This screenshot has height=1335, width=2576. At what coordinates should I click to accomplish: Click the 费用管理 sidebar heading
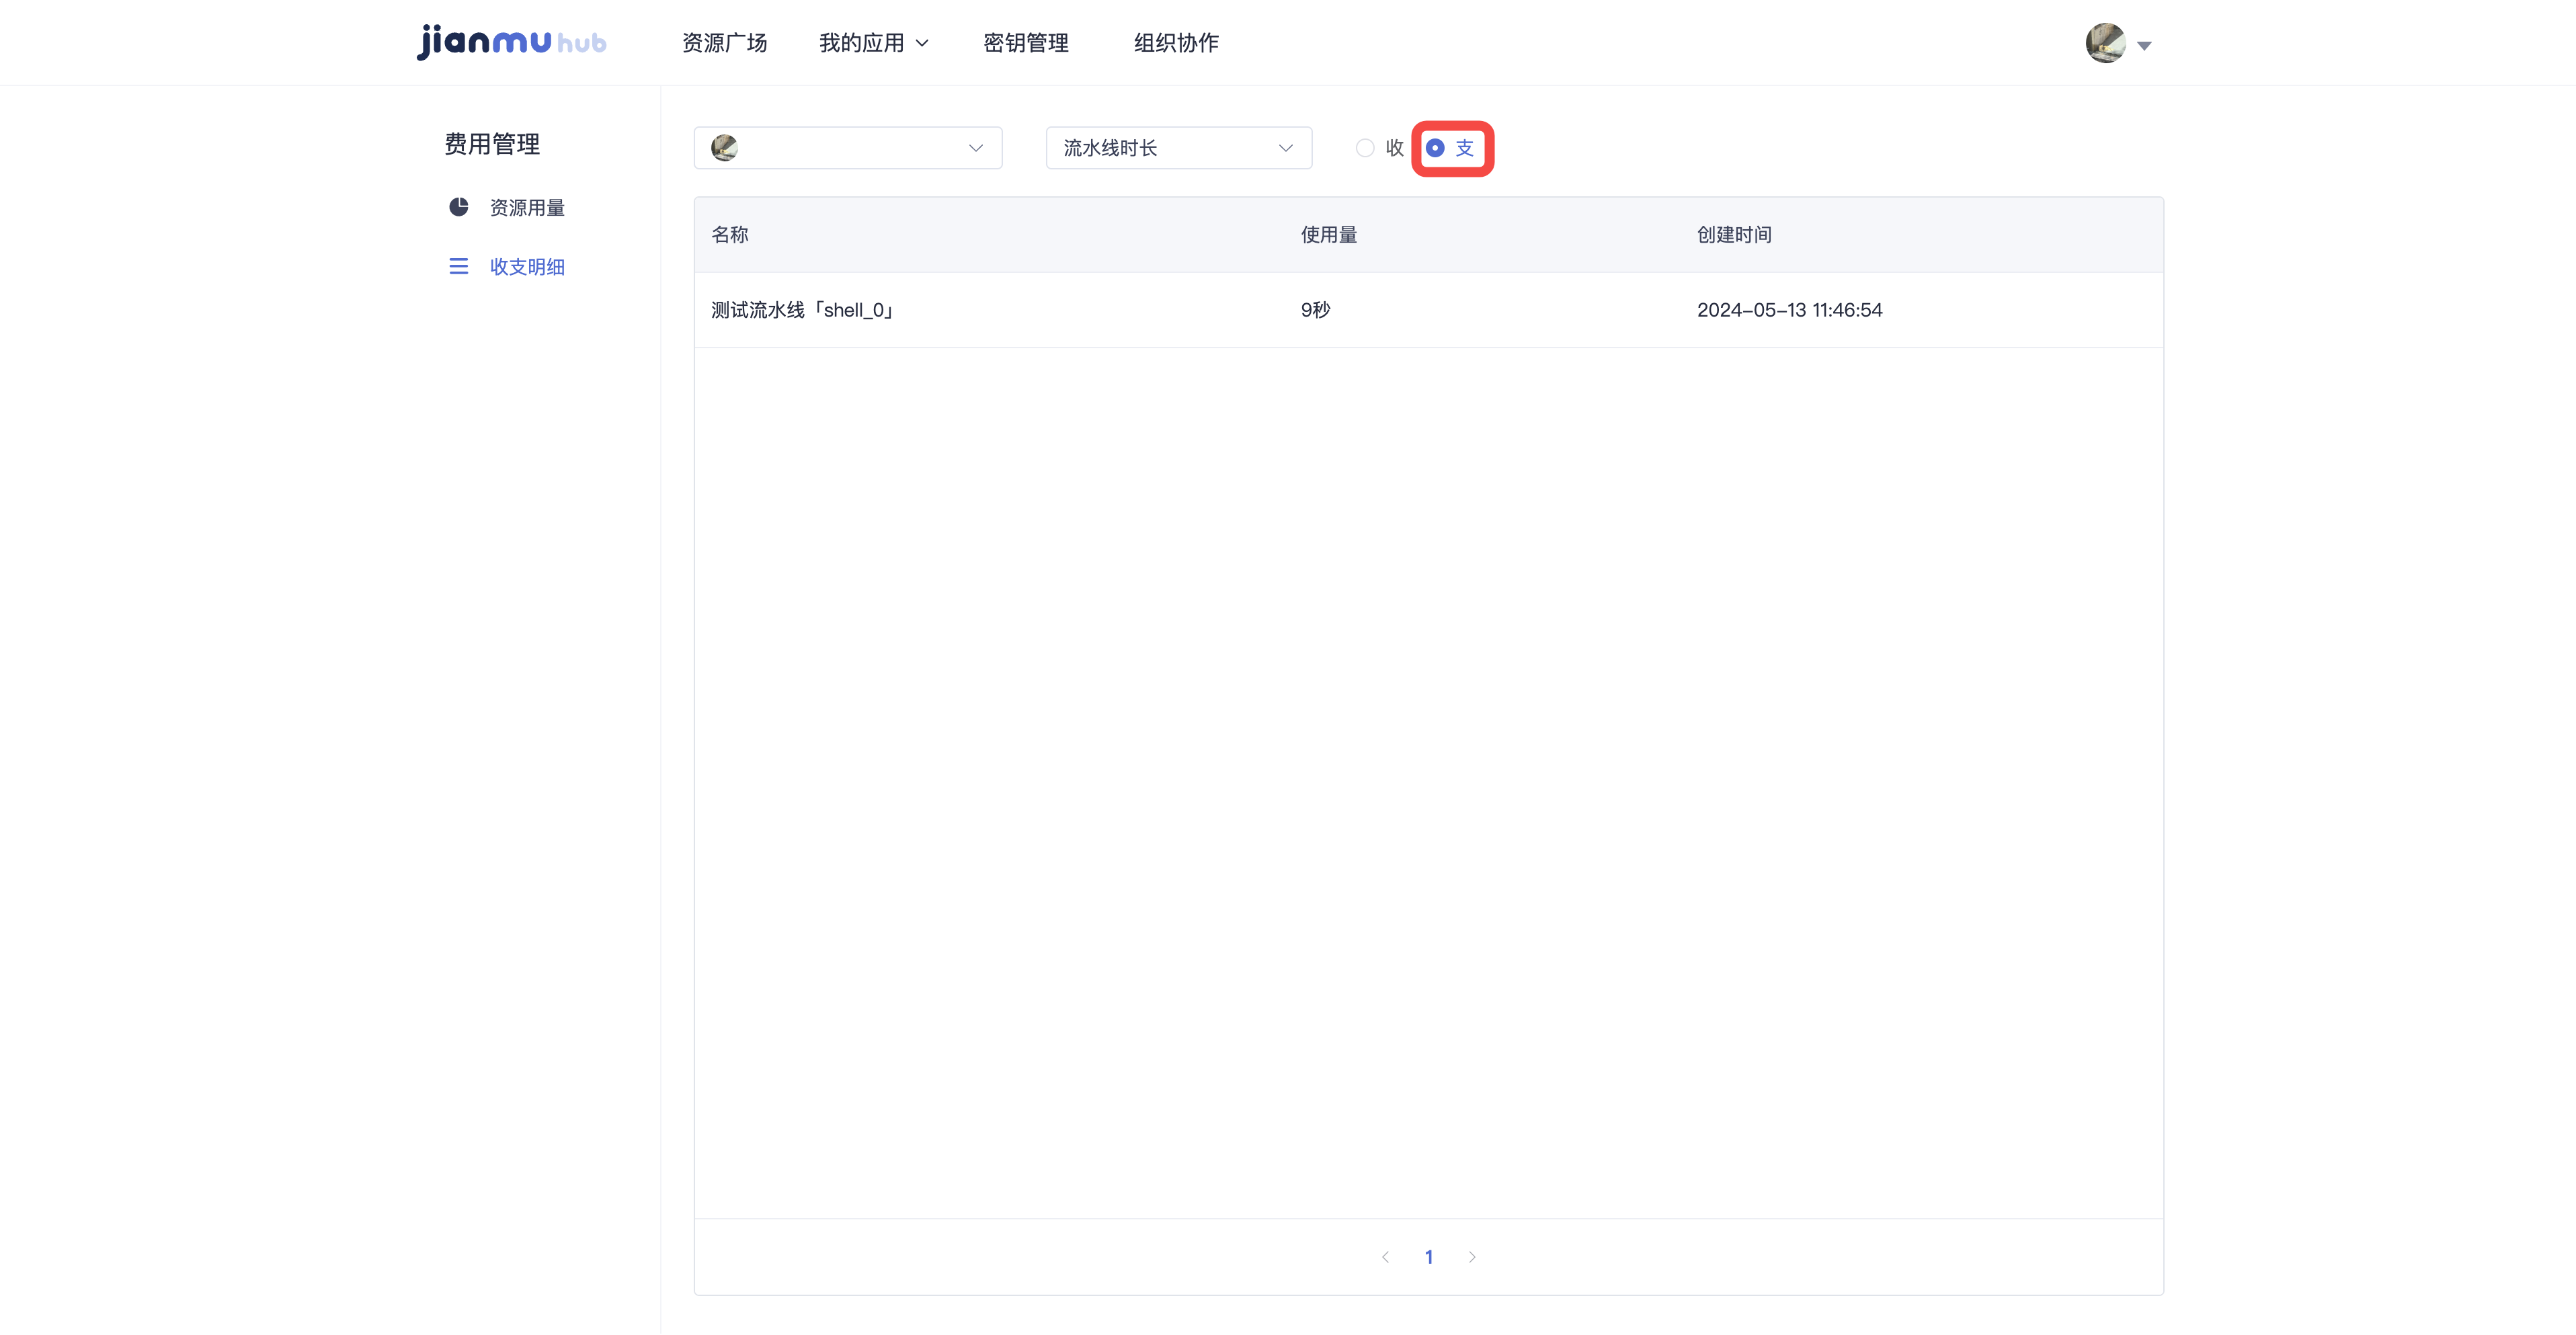tap(492, 144)
